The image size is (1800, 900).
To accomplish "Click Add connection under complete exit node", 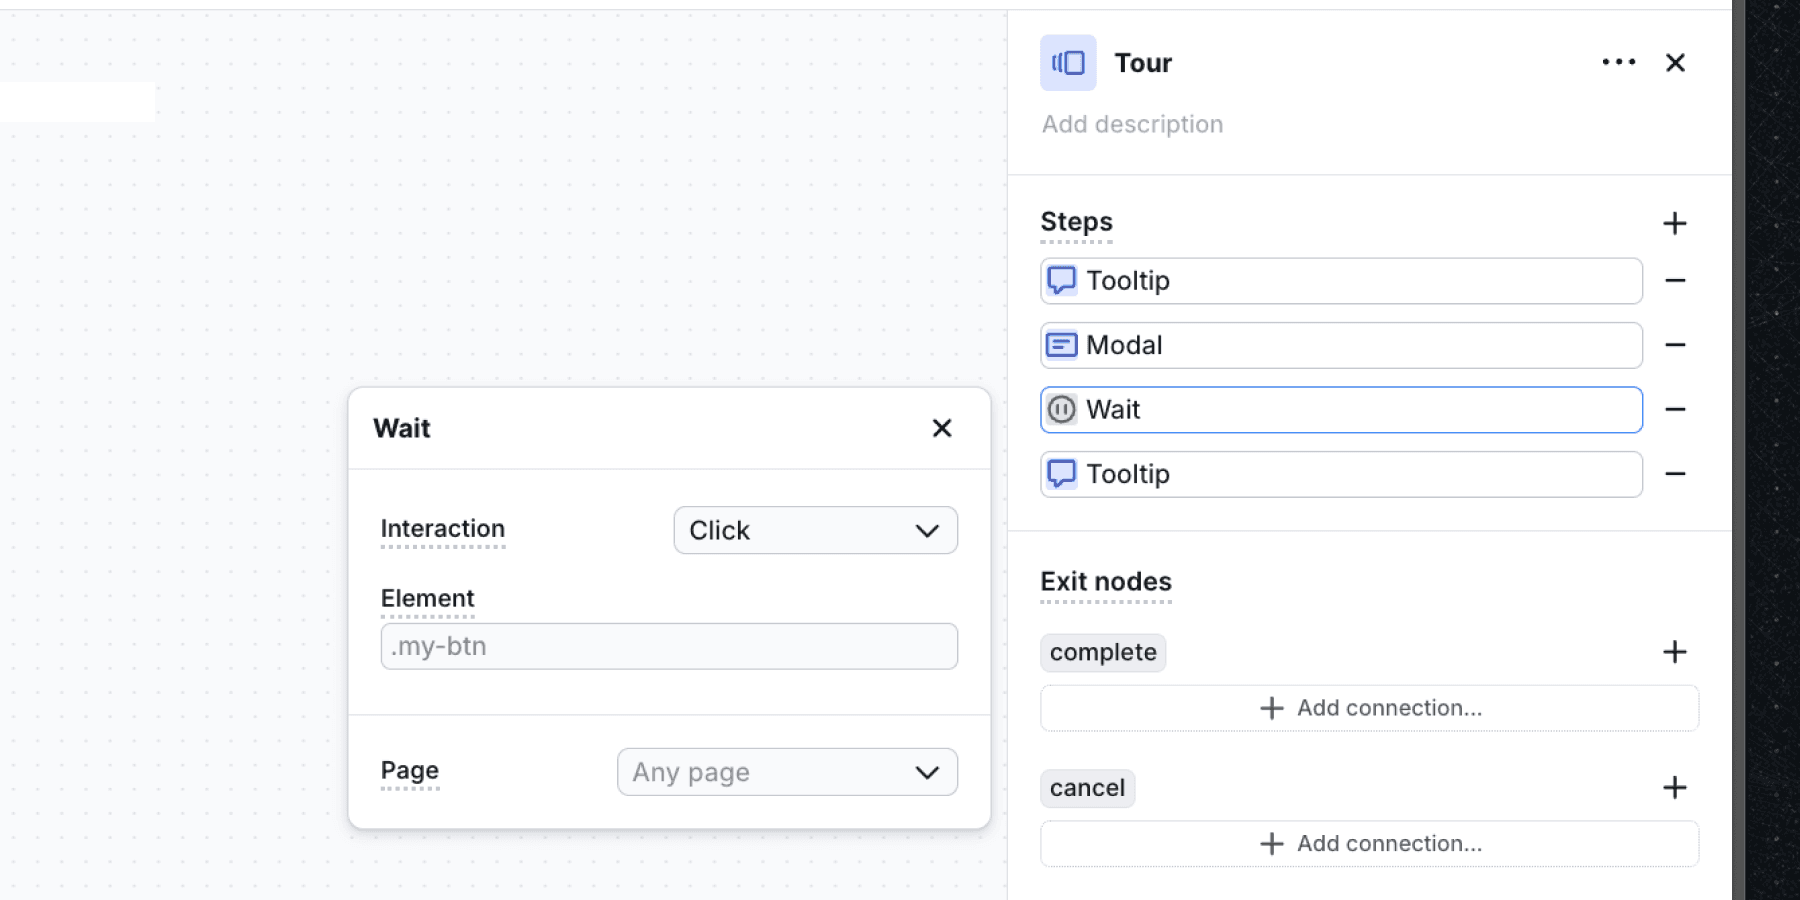I will [x=1369, y=708].
